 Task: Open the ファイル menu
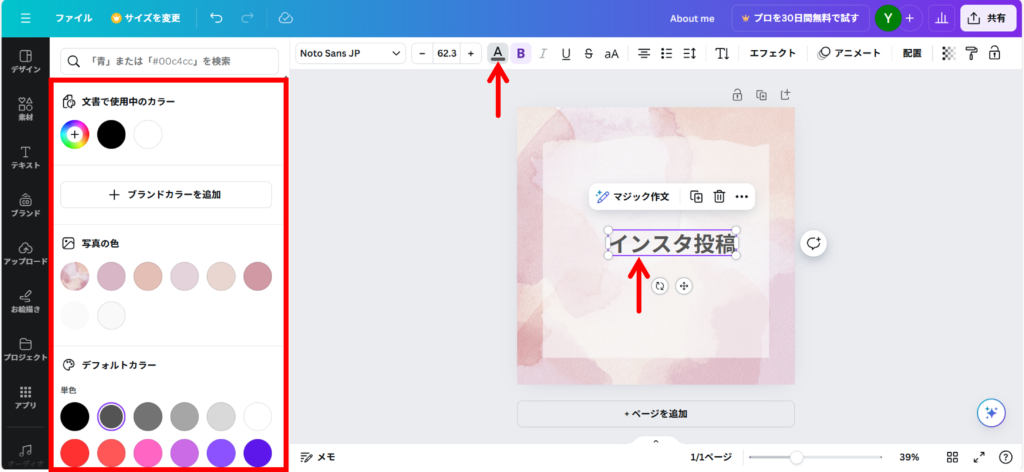tap(74, 18)
